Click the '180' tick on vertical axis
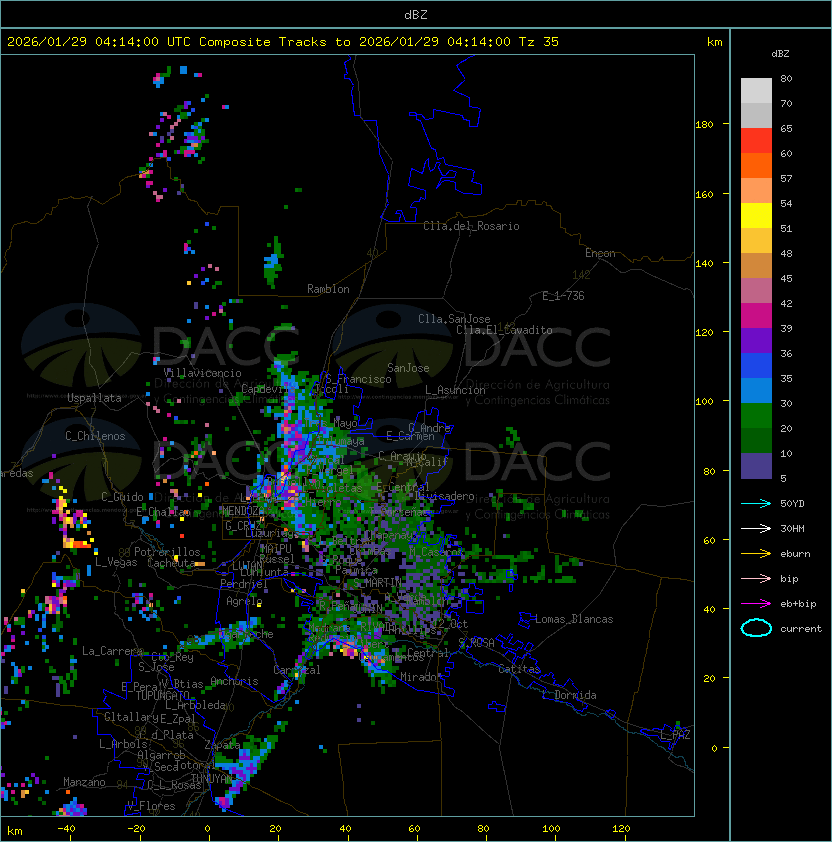 click(704, 125)
